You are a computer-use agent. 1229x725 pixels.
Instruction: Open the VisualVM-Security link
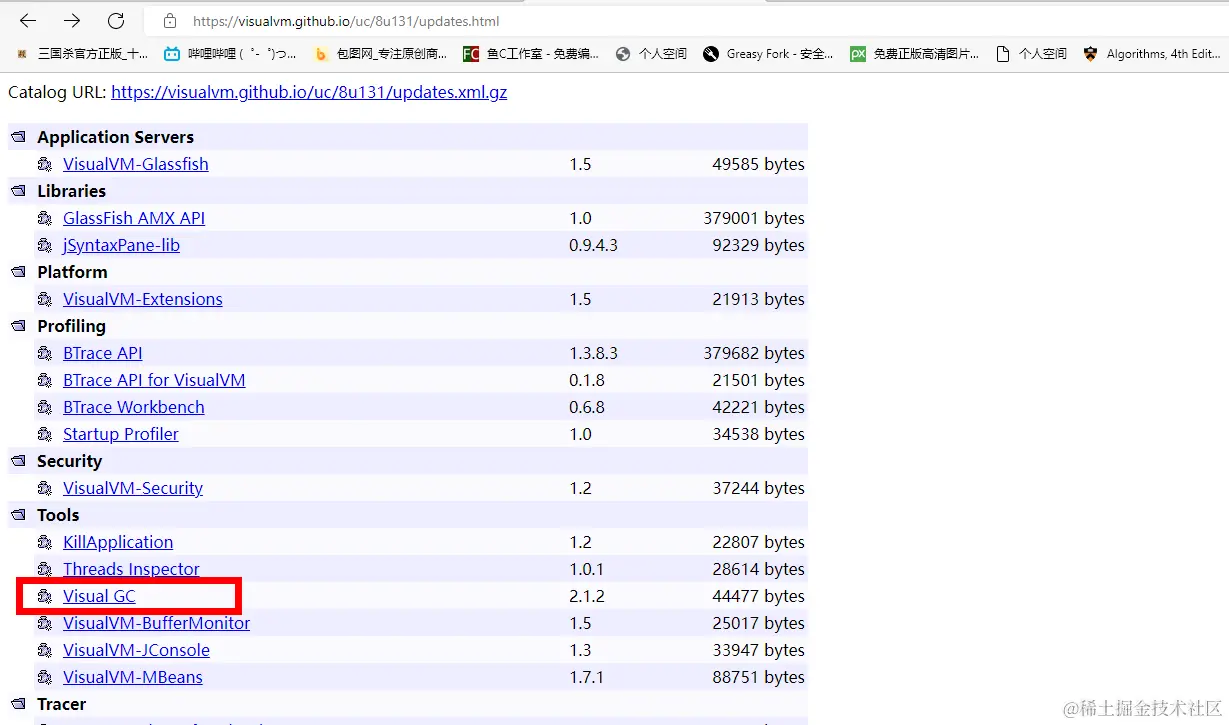pos(133,488)
